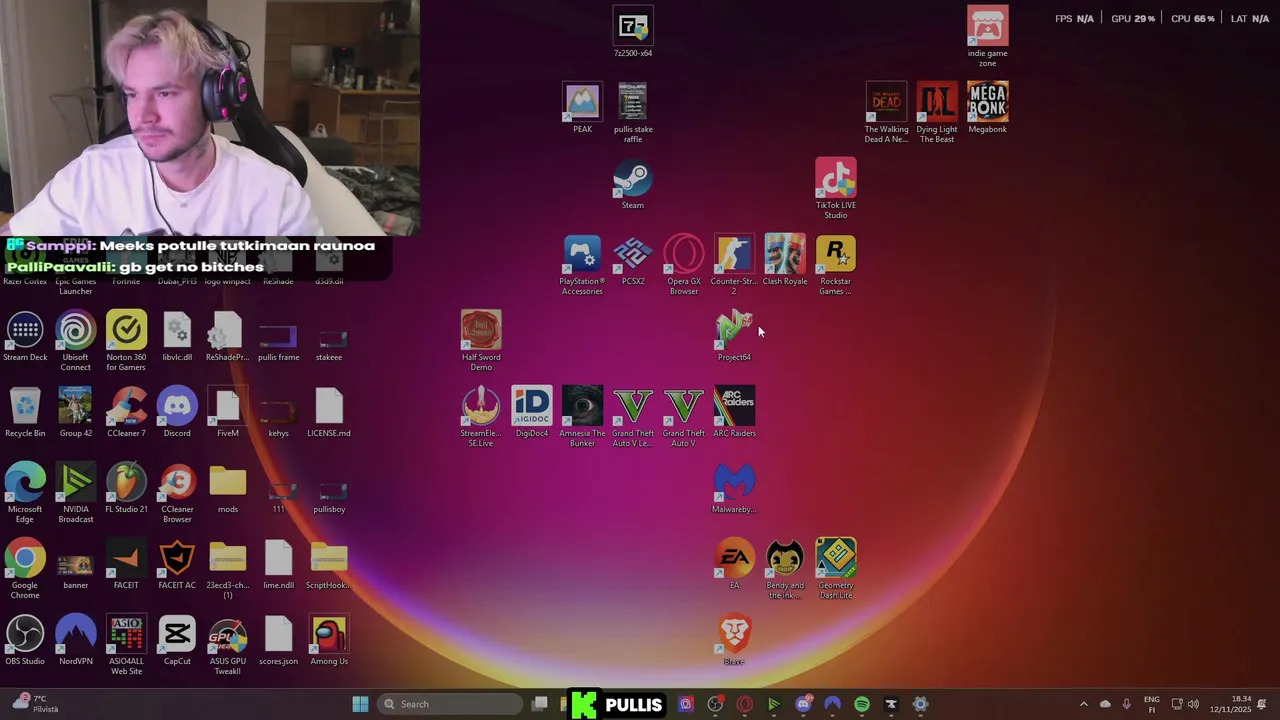Launch the PEAK game shortcut
Viewport: 1280px width, 720px height.
(582, 109)
